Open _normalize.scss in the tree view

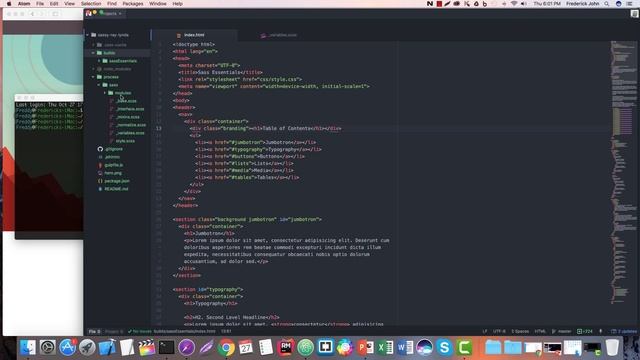point(131,125)
